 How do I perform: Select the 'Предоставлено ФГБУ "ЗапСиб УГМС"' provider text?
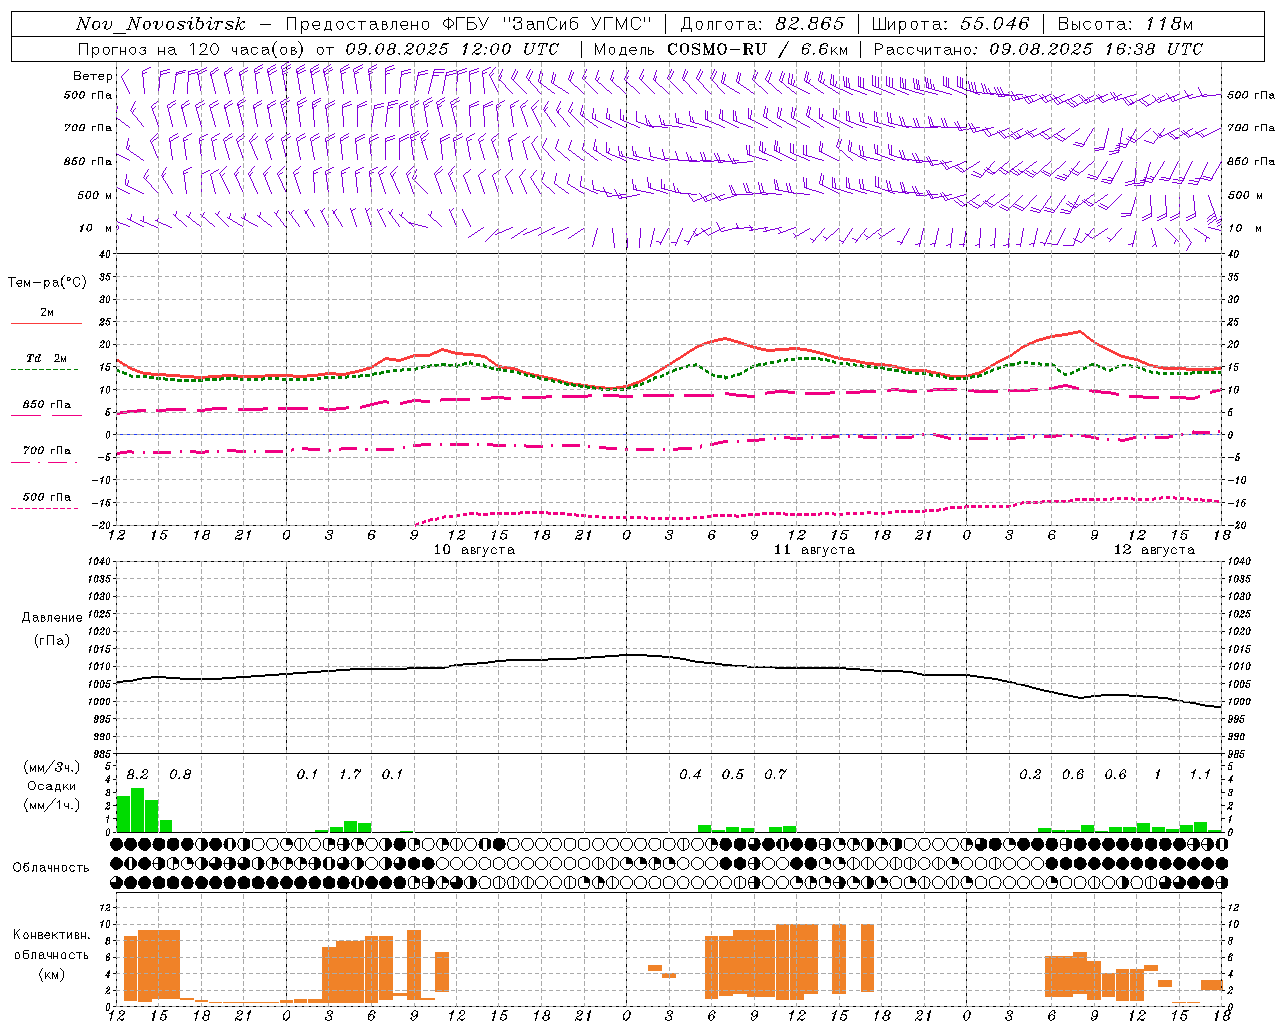(x=469, y=24)
